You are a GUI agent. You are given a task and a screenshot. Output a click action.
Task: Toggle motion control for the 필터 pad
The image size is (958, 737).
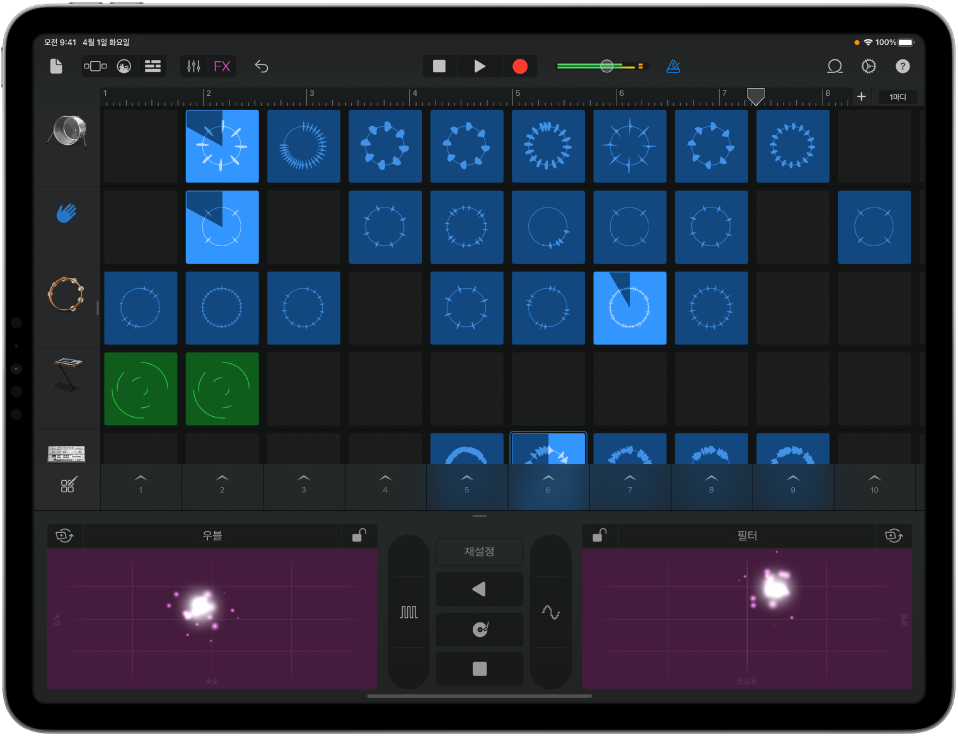click(x=894, y=535)
